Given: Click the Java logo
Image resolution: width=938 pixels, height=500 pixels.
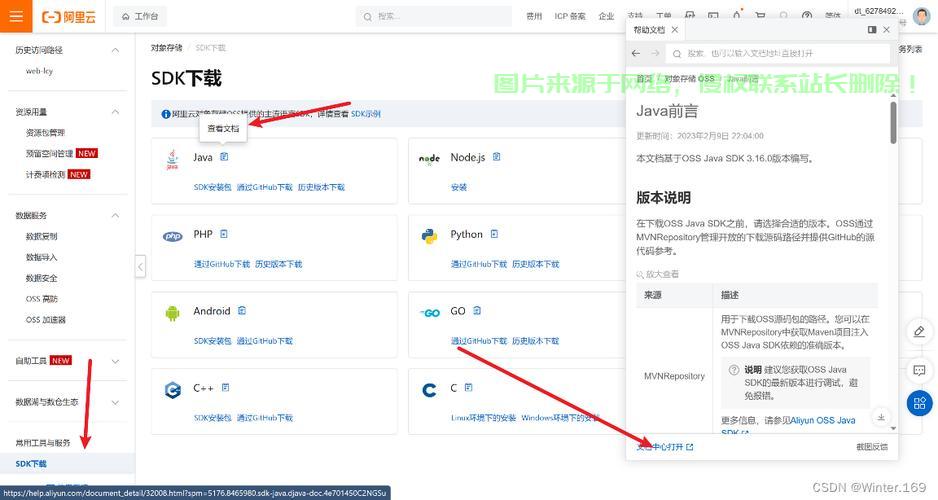Looking at the screenshot, I should click(x=172, y=160).
